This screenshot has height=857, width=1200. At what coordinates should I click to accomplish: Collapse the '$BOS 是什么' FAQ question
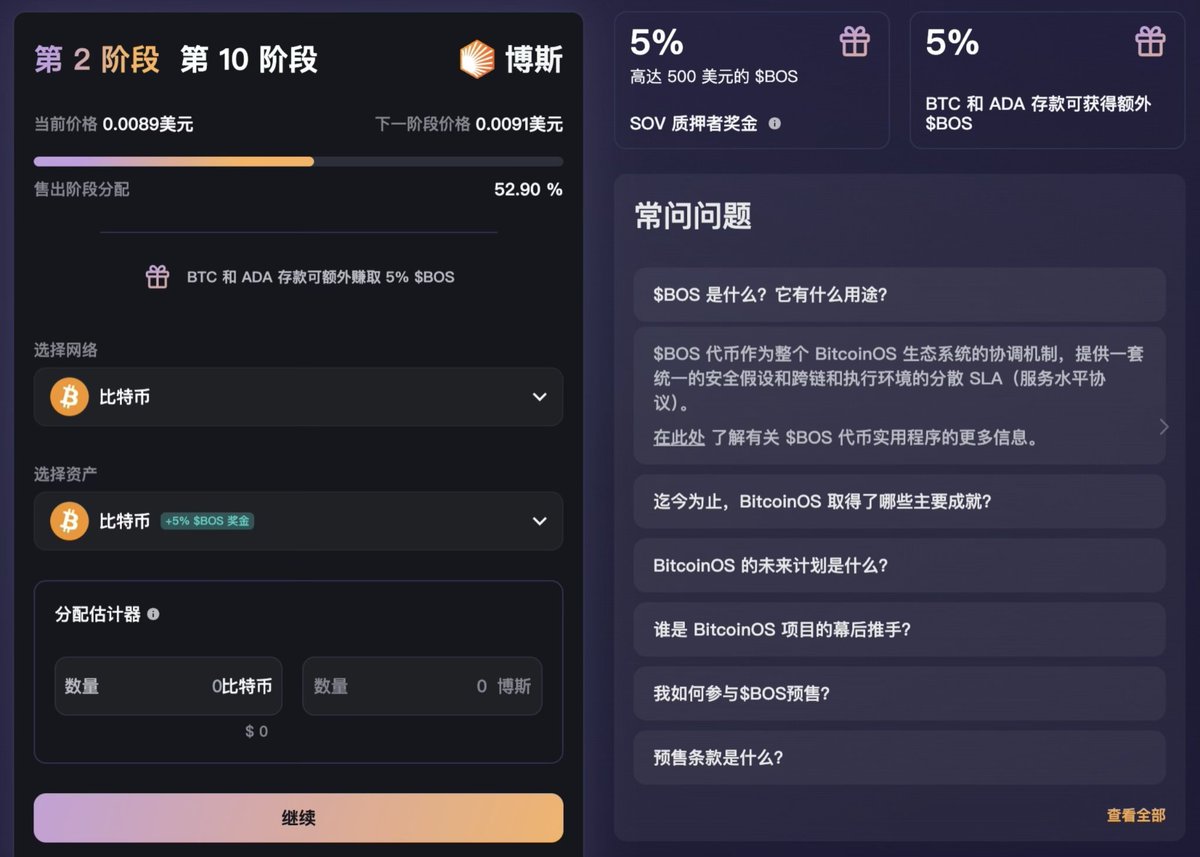(x=898, y=294)
